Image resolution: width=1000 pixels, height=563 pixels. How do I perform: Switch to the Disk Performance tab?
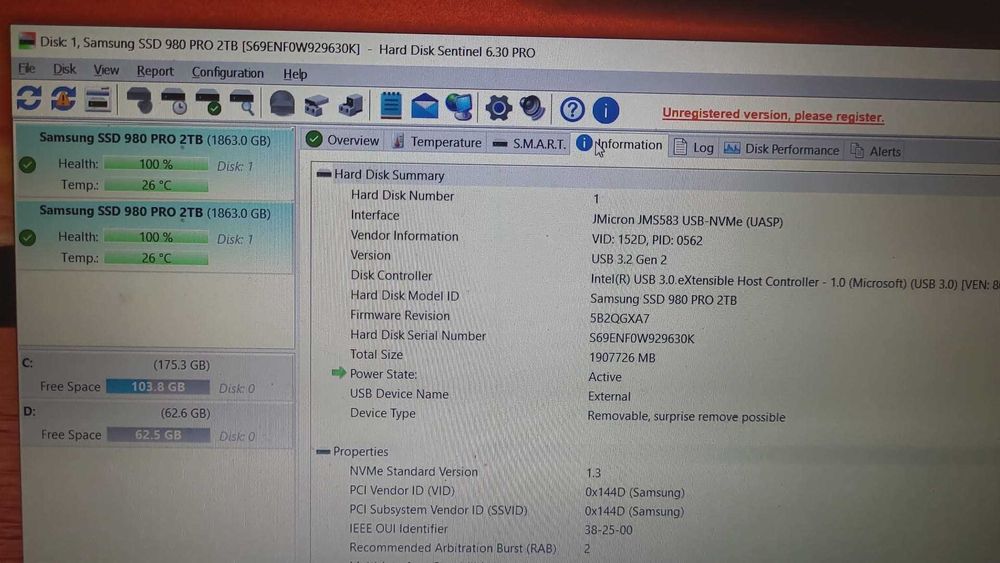click(x=782, y=149)
